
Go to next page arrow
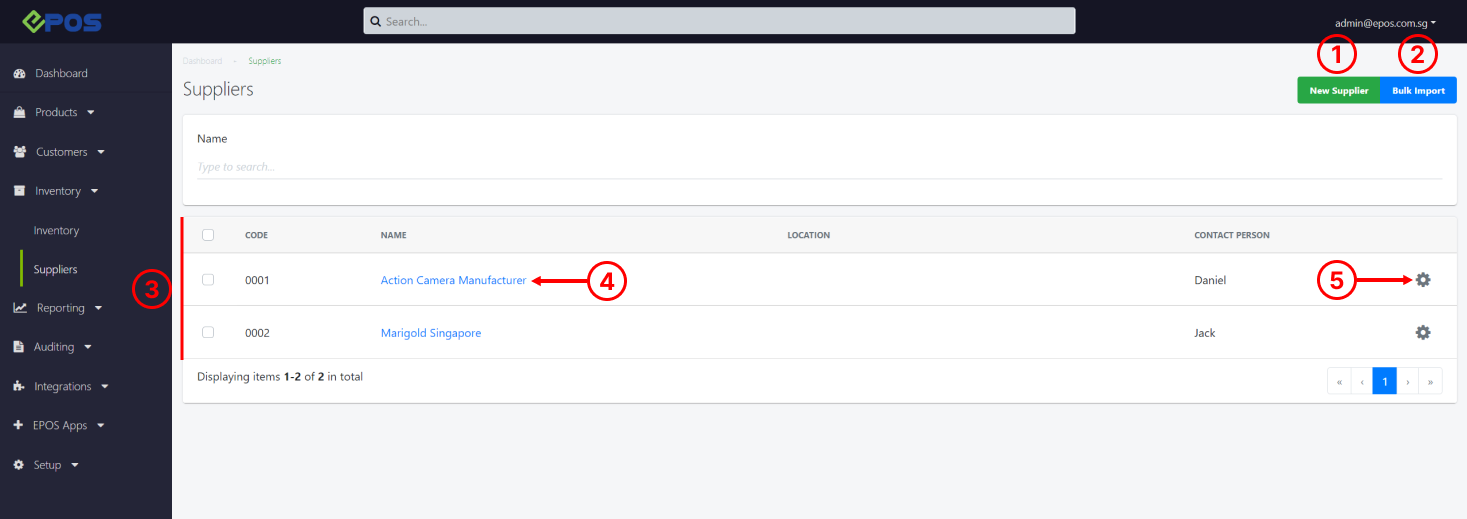pos(1408,381)
